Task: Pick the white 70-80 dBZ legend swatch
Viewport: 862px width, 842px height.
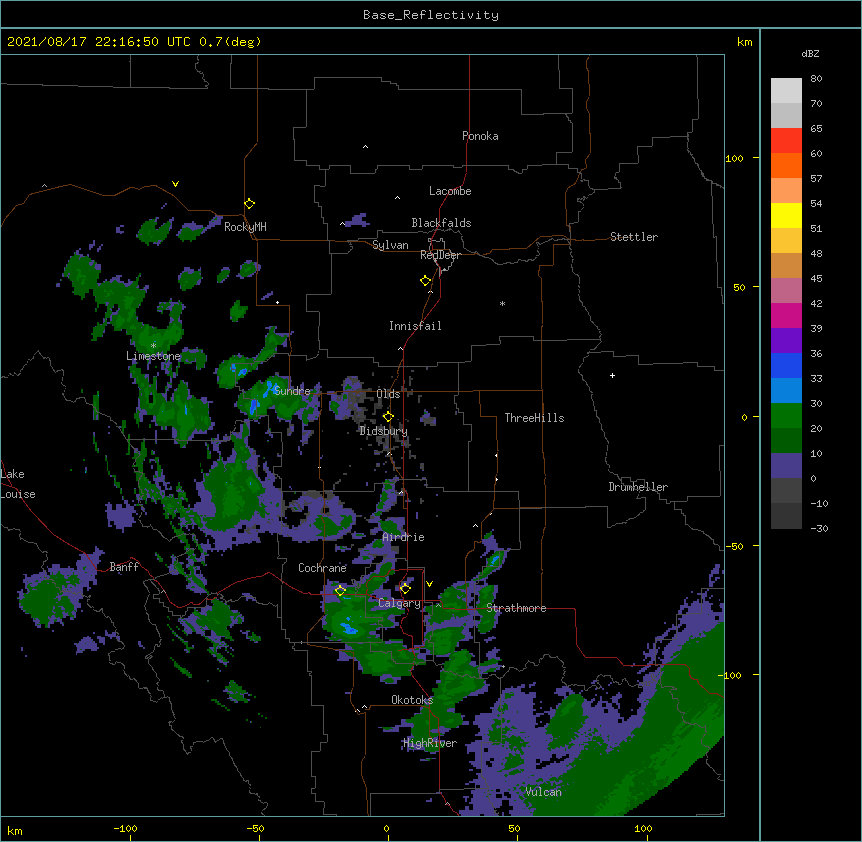Action: (x=786, y=90)
